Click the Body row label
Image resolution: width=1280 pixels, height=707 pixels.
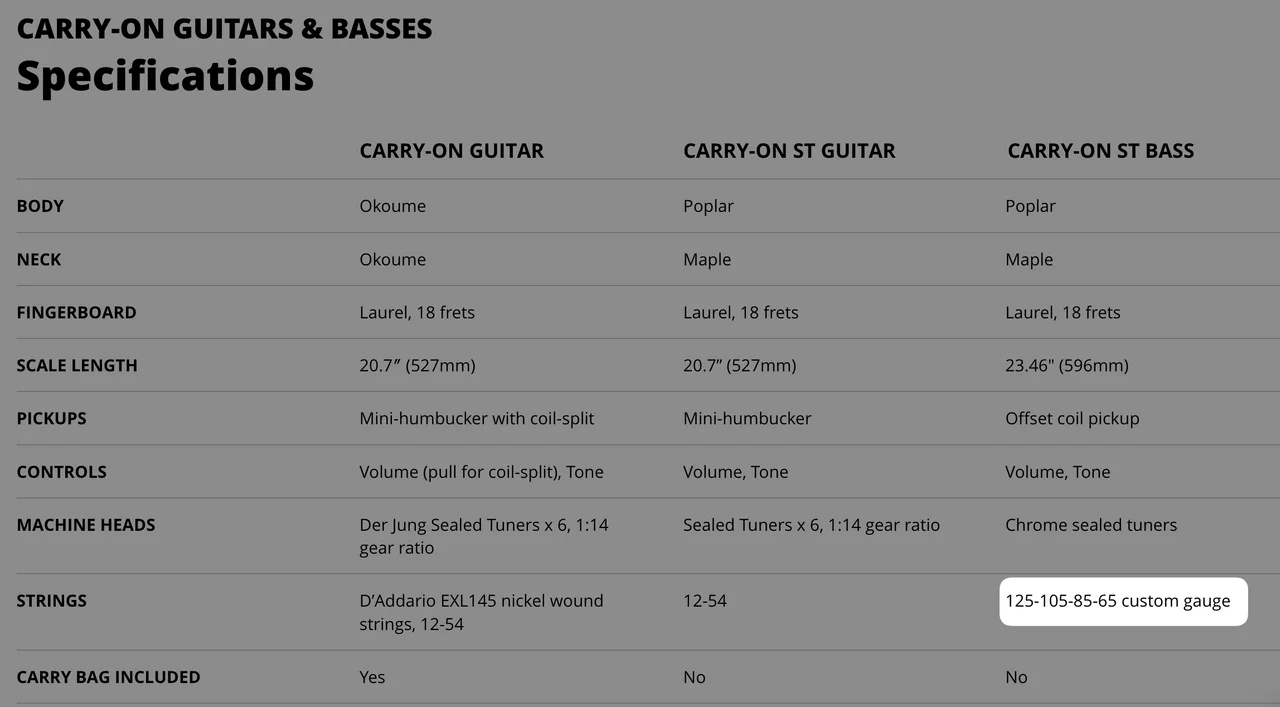pyautogui.click(x=40, y=206)
